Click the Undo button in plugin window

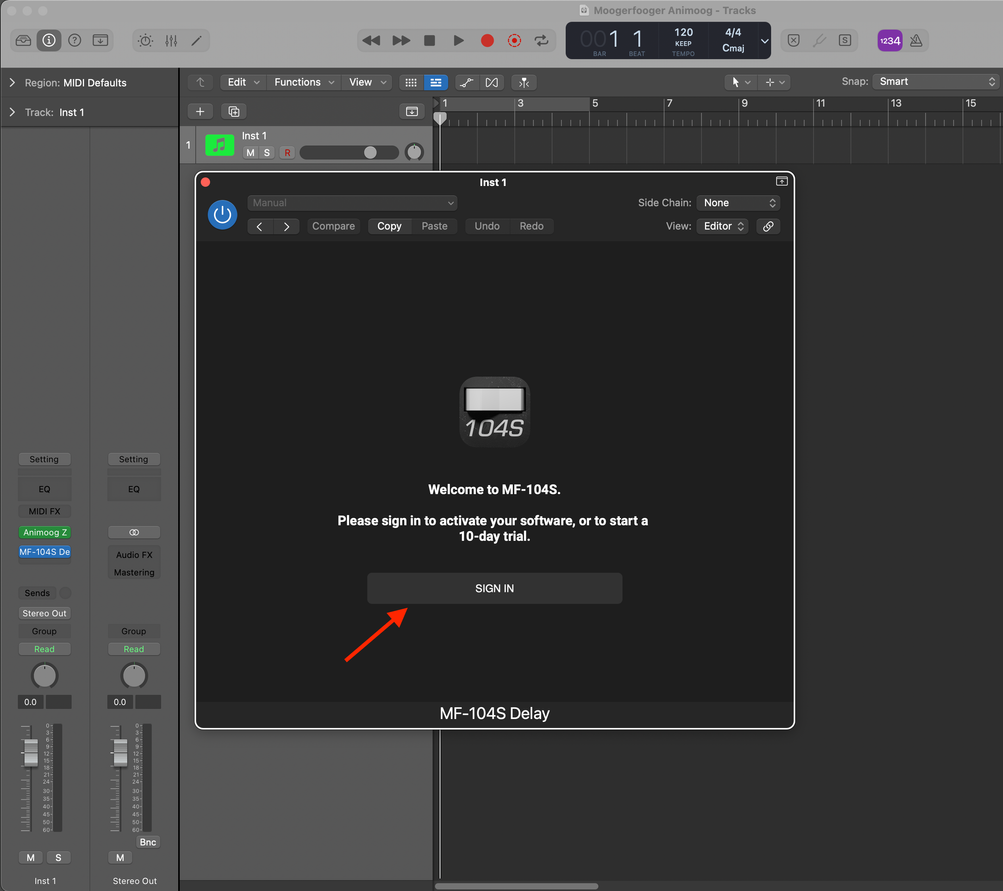pos(487,226)
